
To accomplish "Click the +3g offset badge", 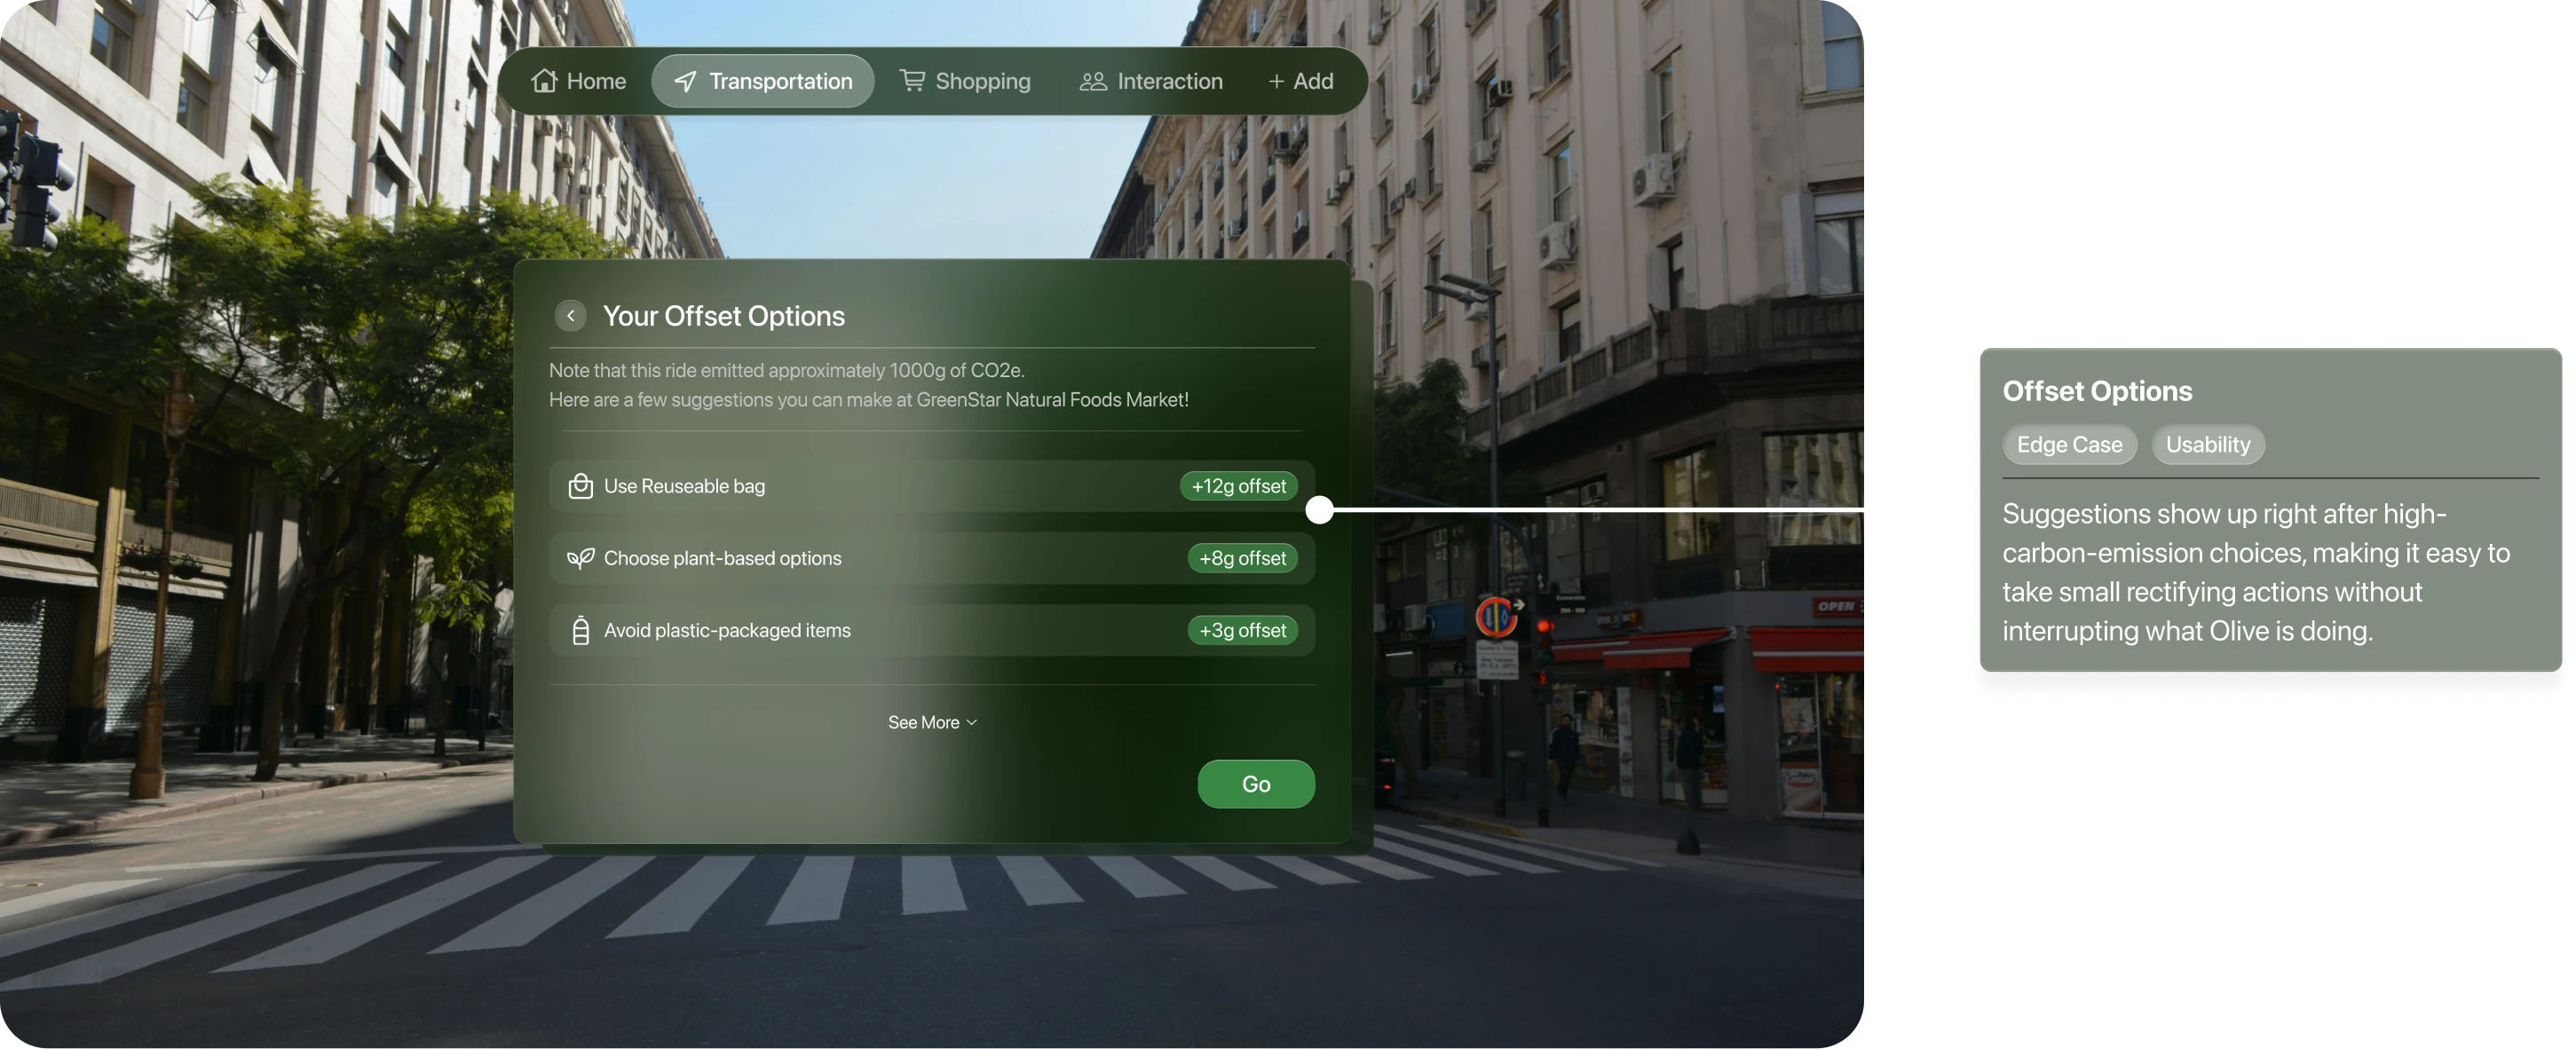I will [1242, 630].
